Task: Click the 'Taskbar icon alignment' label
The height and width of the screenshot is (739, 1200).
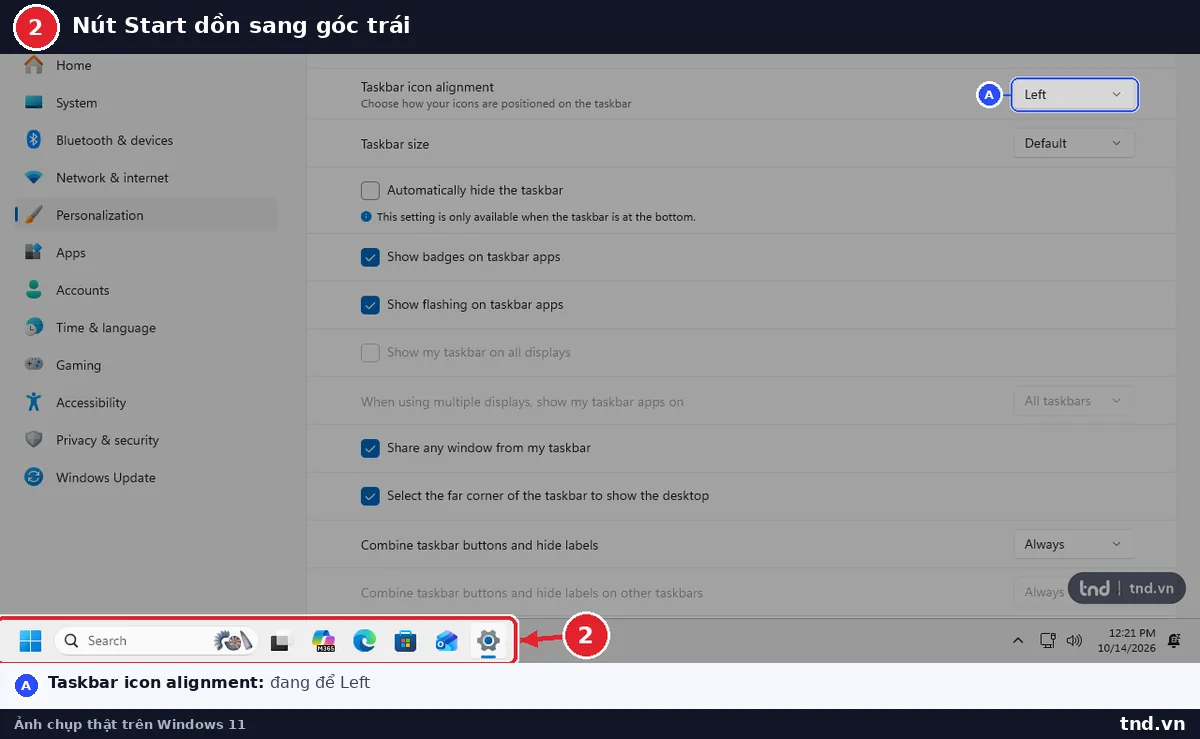Action: tap(427, 87)
